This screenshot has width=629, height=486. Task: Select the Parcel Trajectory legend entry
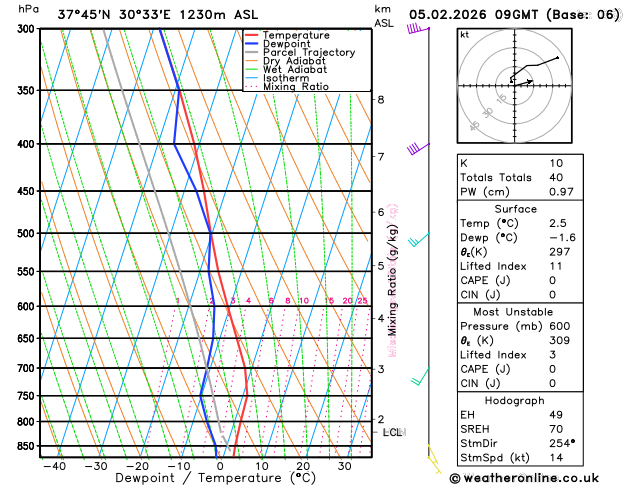tap(308, 52)
